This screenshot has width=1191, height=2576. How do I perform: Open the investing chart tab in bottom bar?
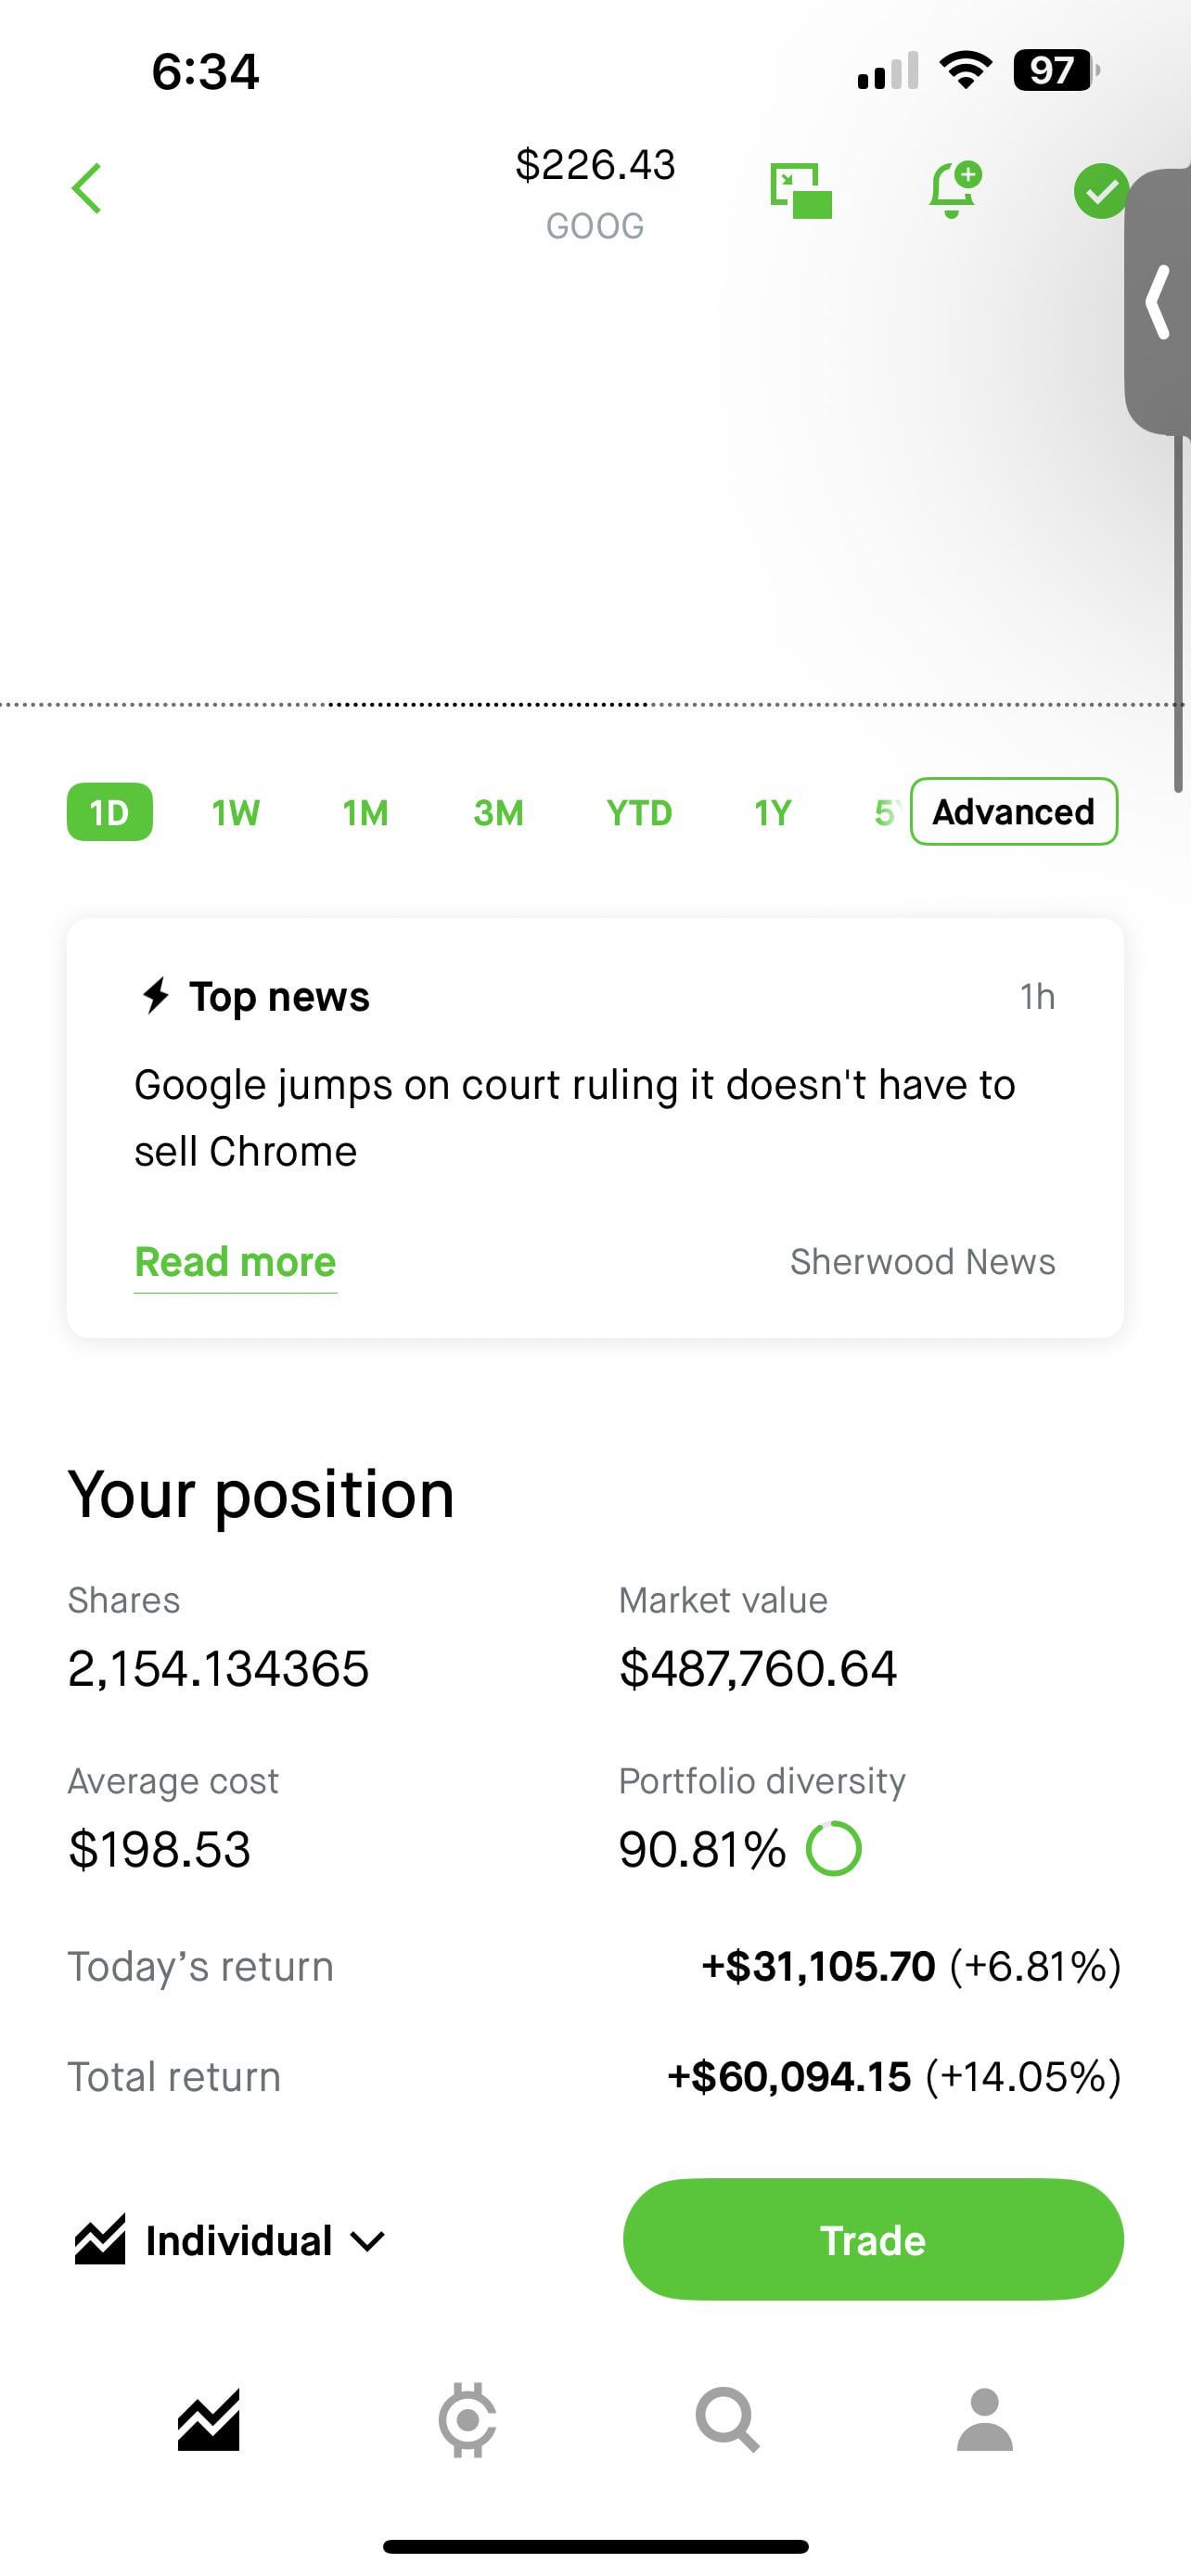coord(208,2420)
